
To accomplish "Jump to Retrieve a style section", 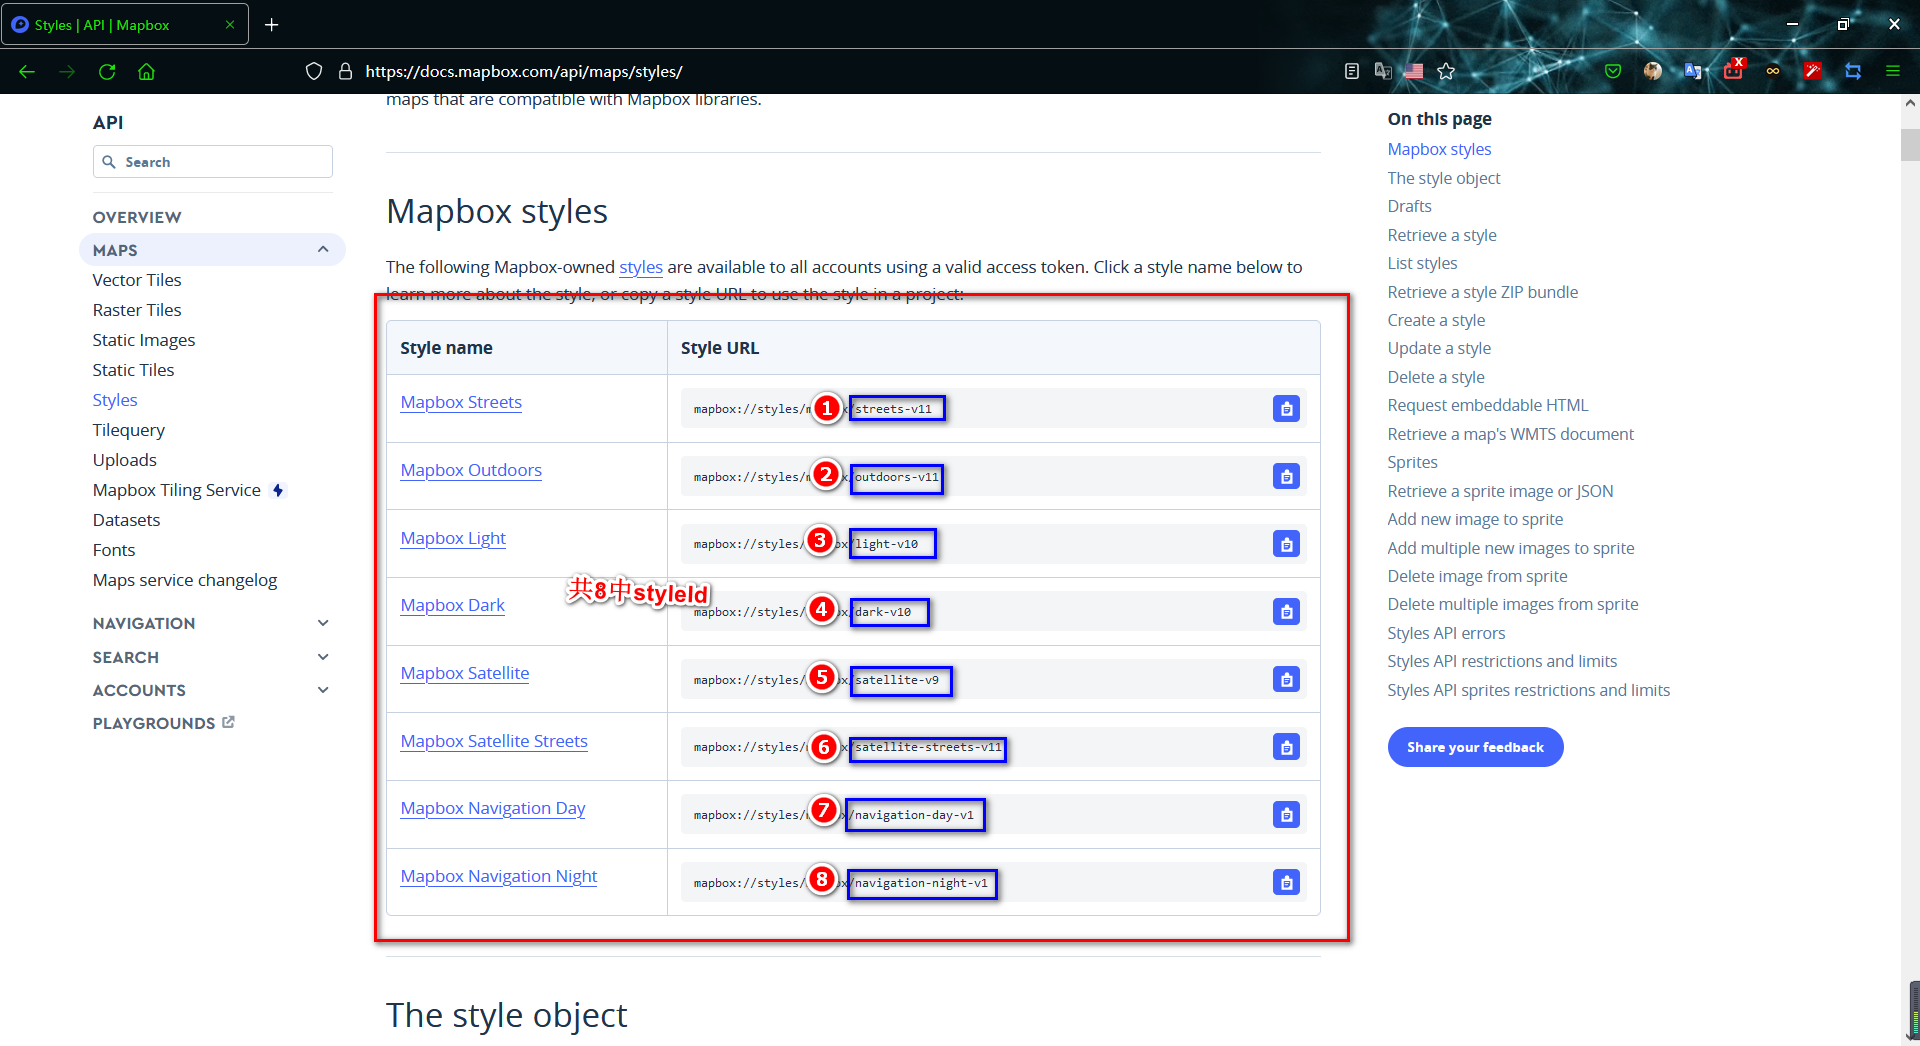I will (x=1441, y=235).
